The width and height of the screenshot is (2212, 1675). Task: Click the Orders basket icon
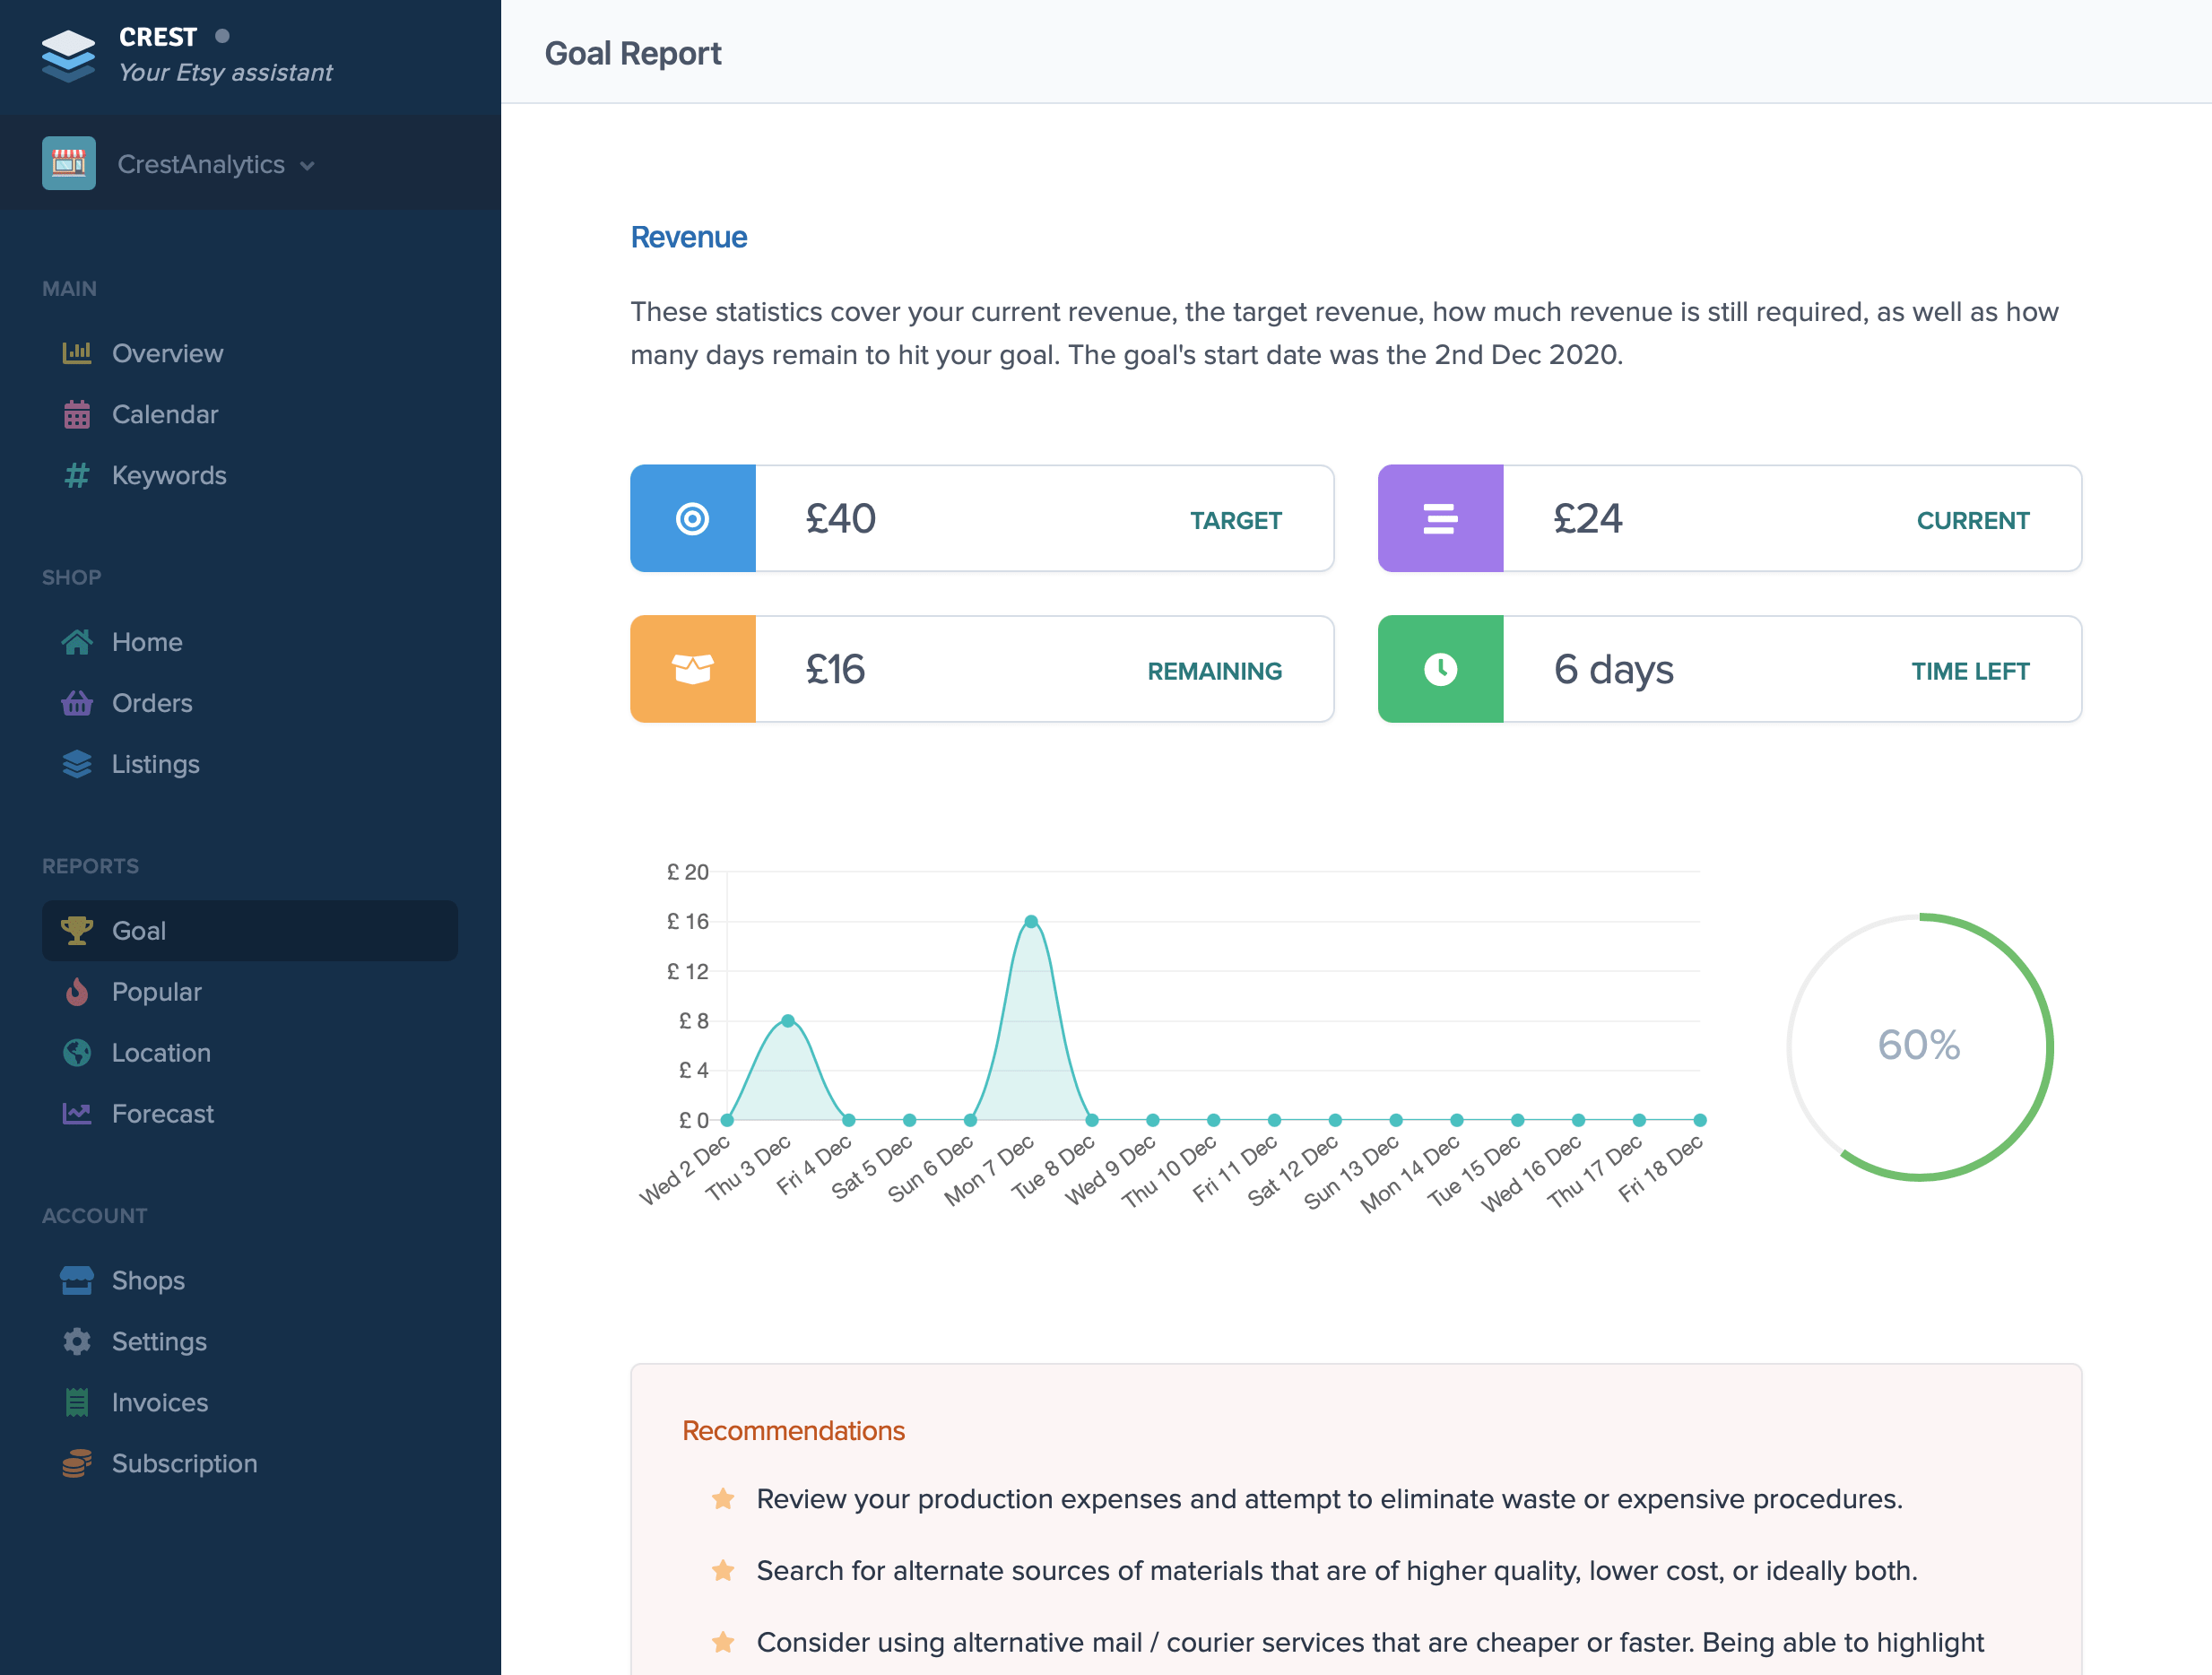pos(77,703)
